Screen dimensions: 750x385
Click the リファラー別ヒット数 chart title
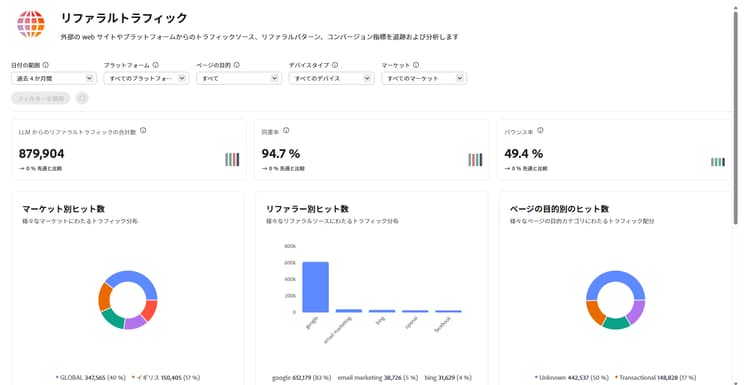coord(307,209)
